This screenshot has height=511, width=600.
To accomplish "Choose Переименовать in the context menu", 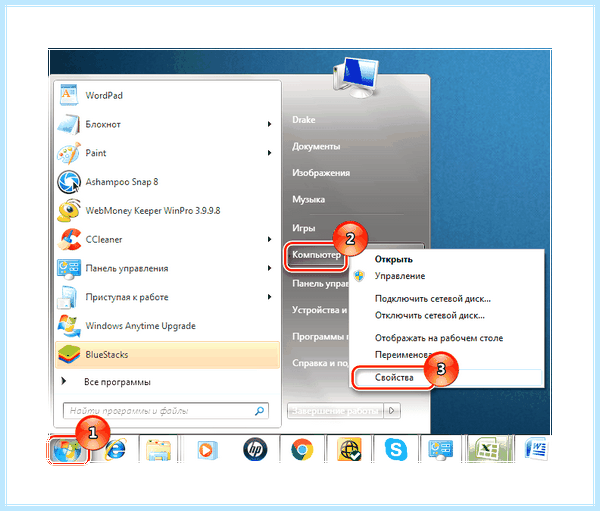I will point(402,355).
